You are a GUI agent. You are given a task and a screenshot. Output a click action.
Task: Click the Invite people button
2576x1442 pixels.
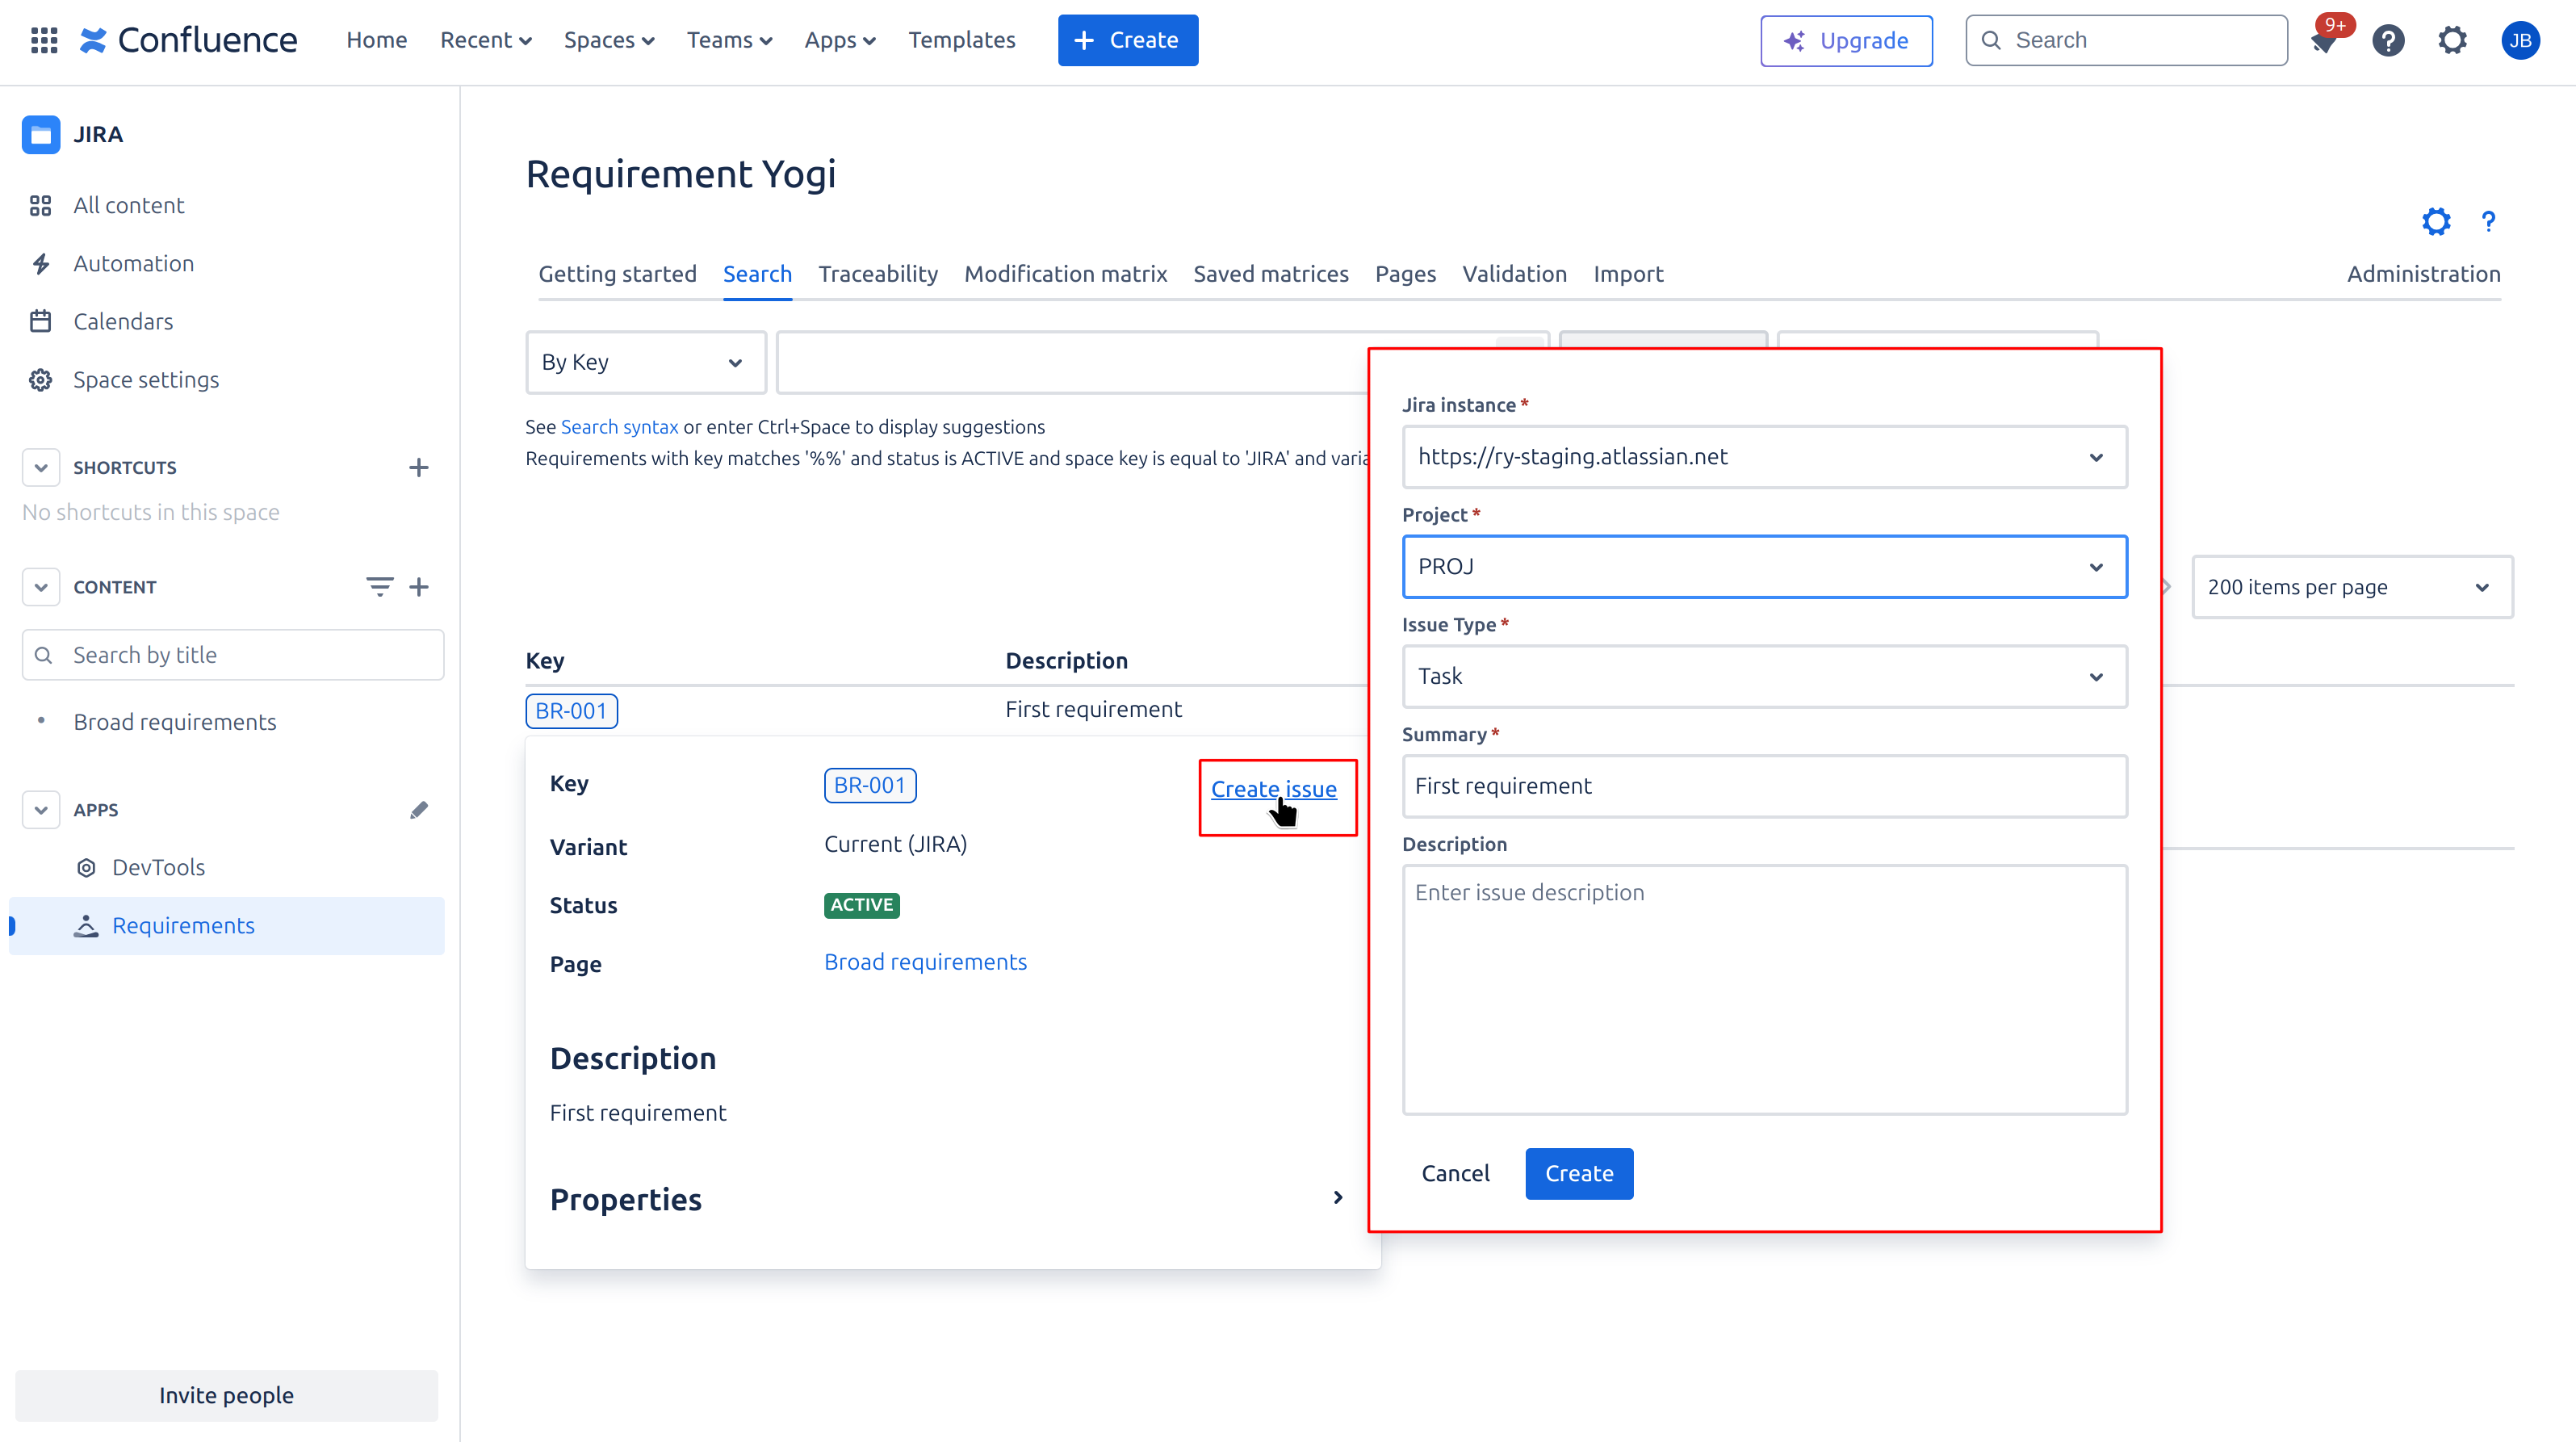point(226,1395)
